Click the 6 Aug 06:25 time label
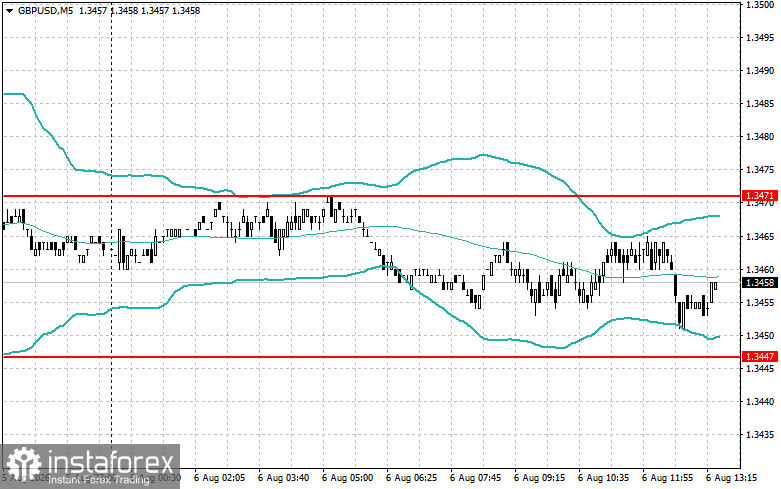The image size is (781, 489). pyautogui.click(x=411, y=478)
